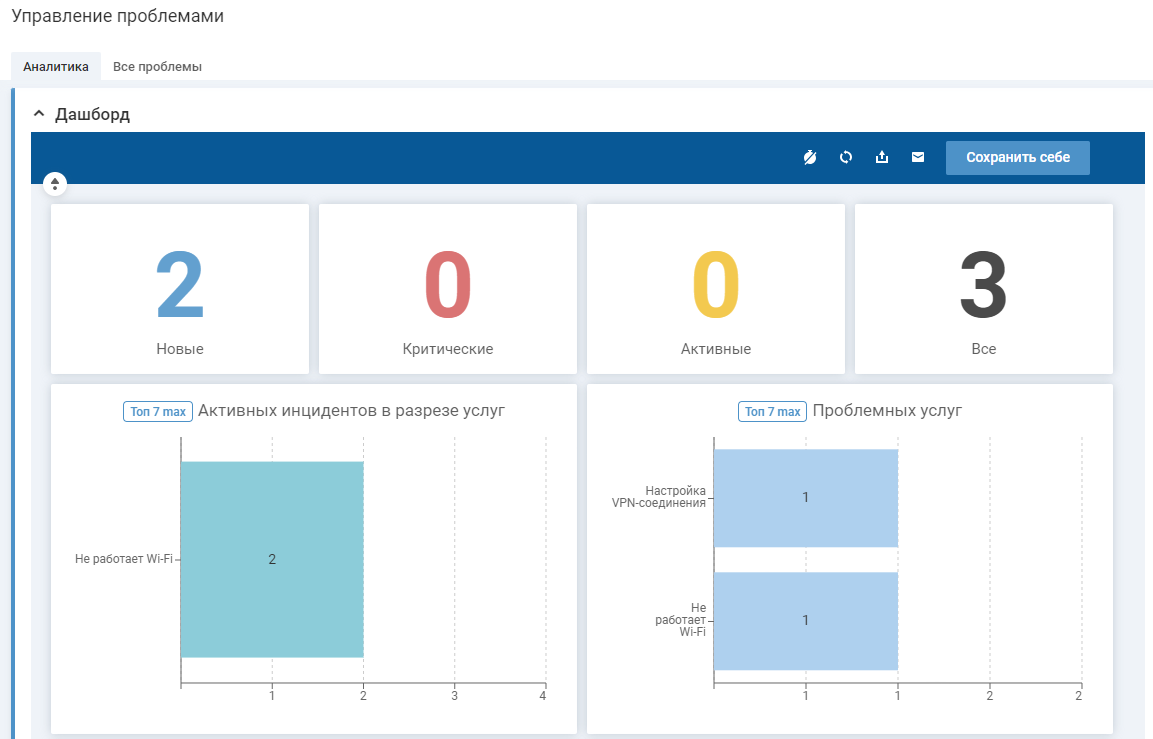This screenshot has height=739, width=1153.
Task: Click the round up-down arrow toggle button
Action: (x=55, y=184)
